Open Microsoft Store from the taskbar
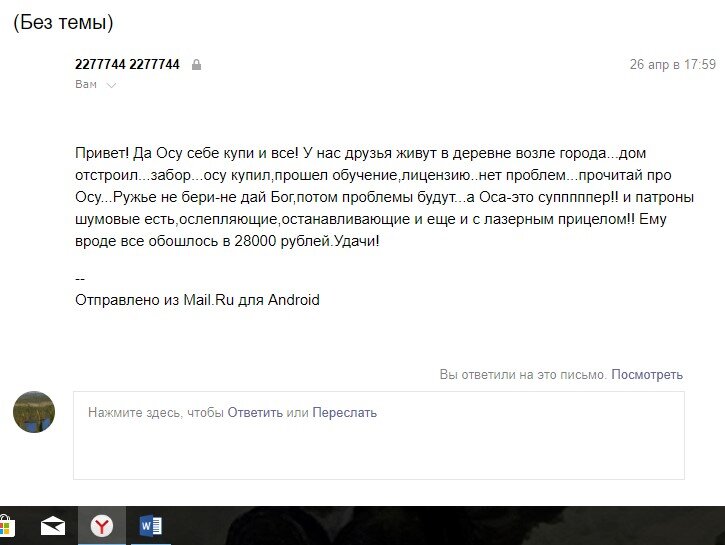 pos(6,526)
